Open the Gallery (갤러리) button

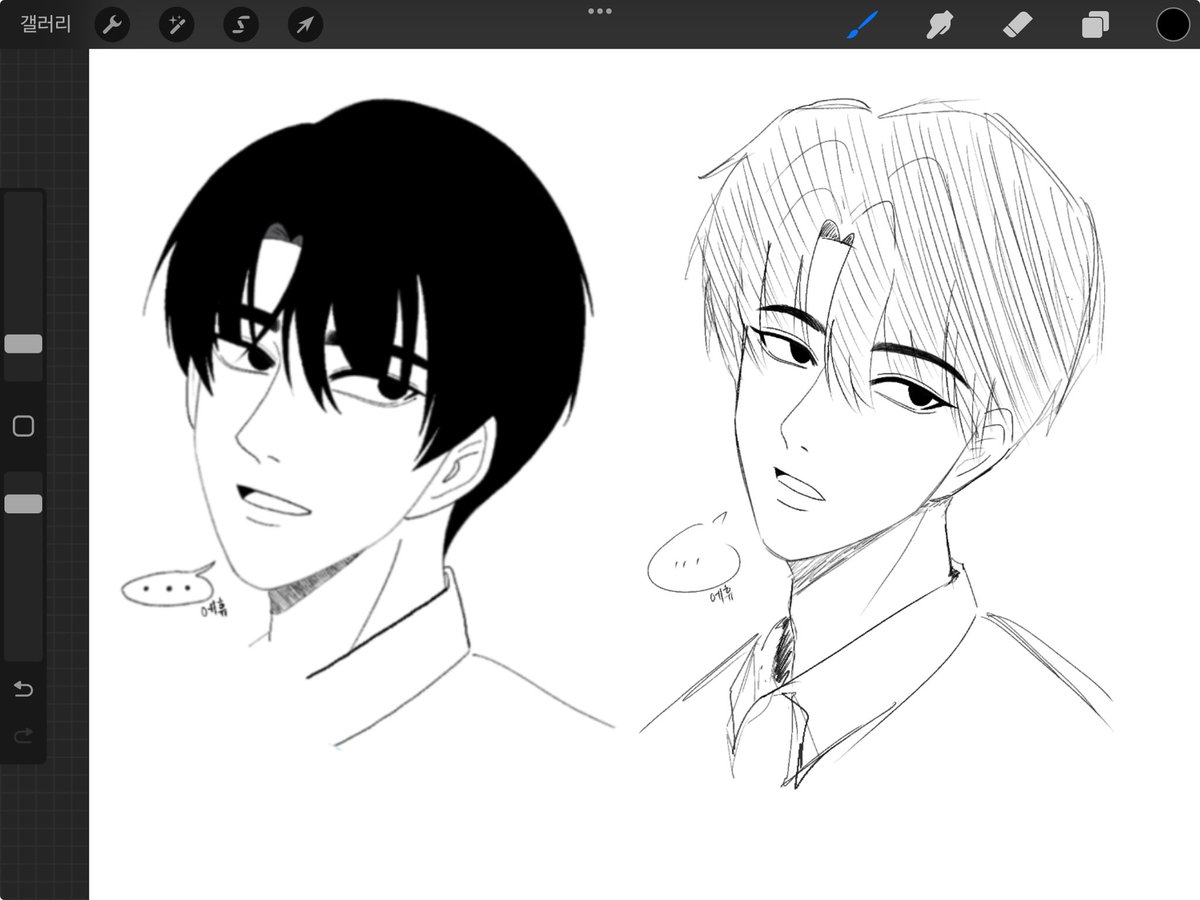click(45, 24)
